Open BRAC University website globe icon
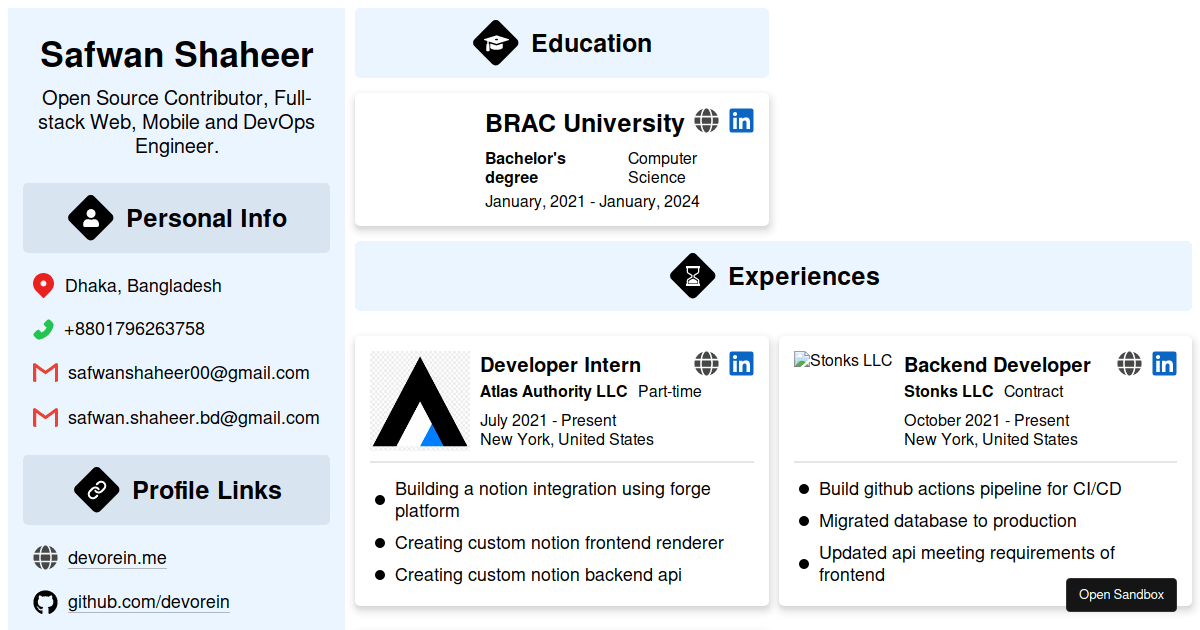The width and height of the screenshot is (1200, 630). (706, 121)
